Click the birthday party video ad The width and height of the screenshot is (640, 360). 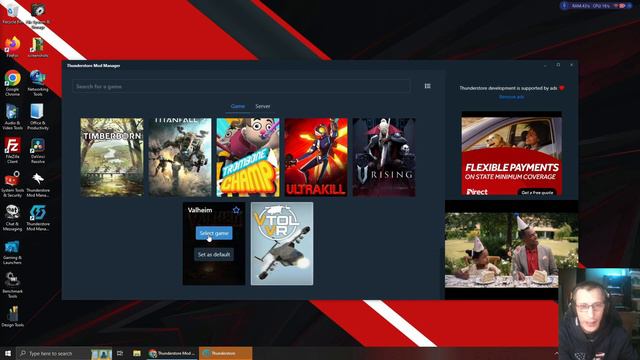511,250
